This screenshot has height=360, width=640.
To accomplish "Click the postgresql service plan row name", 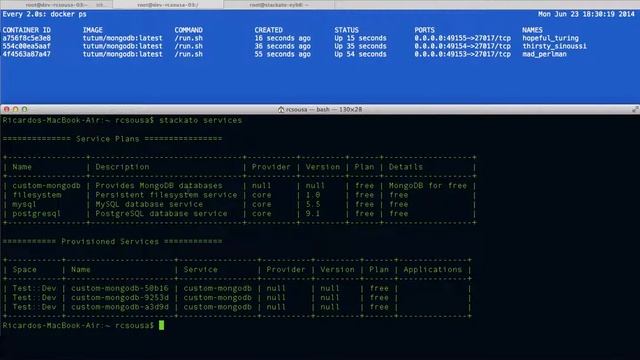I will (37, 214).
